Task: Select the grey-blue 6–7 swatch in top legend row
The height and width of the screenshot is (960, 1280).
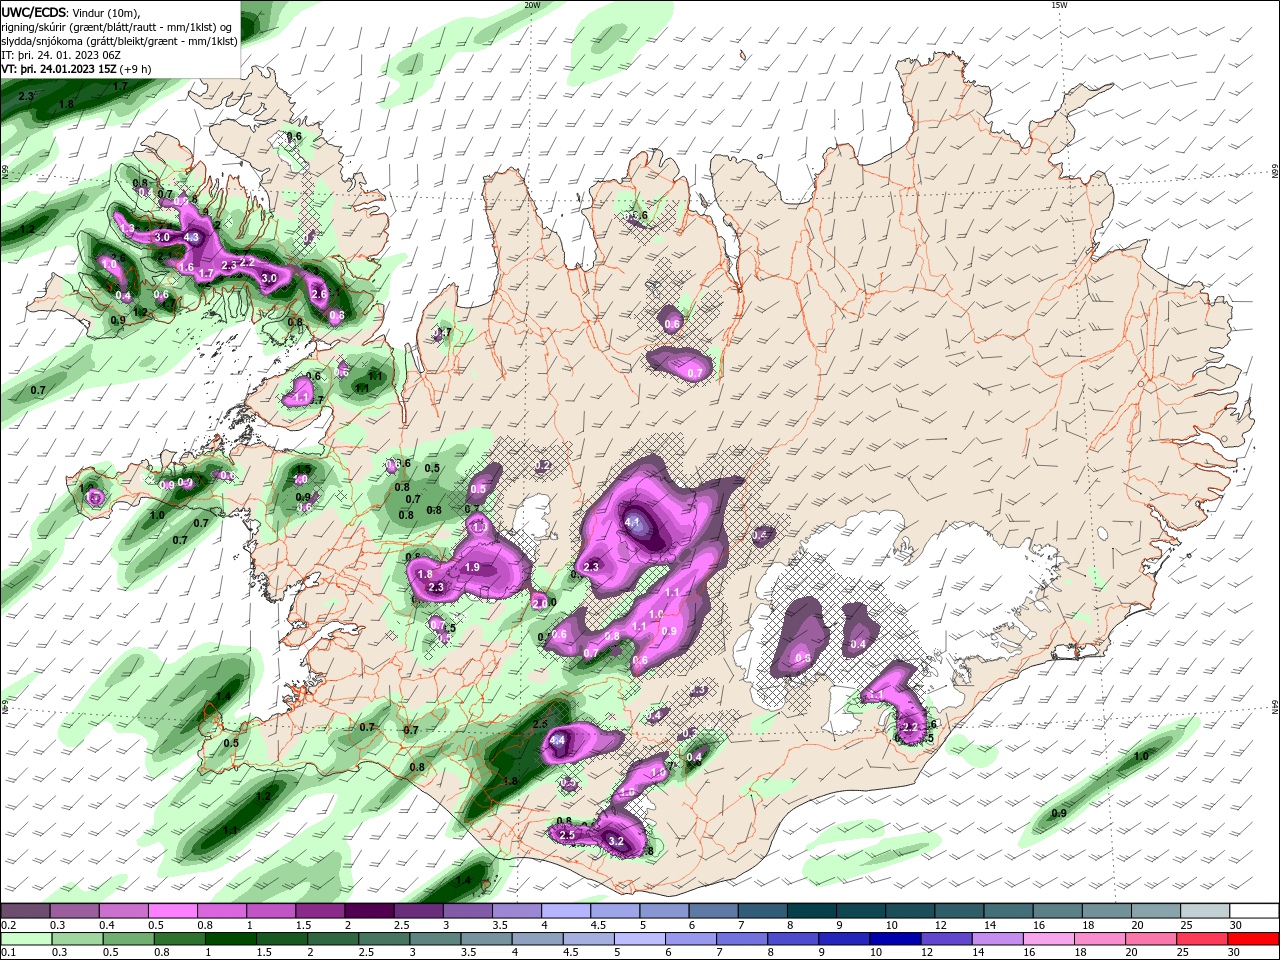Action: pyautogui.click(x=714, y=911)
